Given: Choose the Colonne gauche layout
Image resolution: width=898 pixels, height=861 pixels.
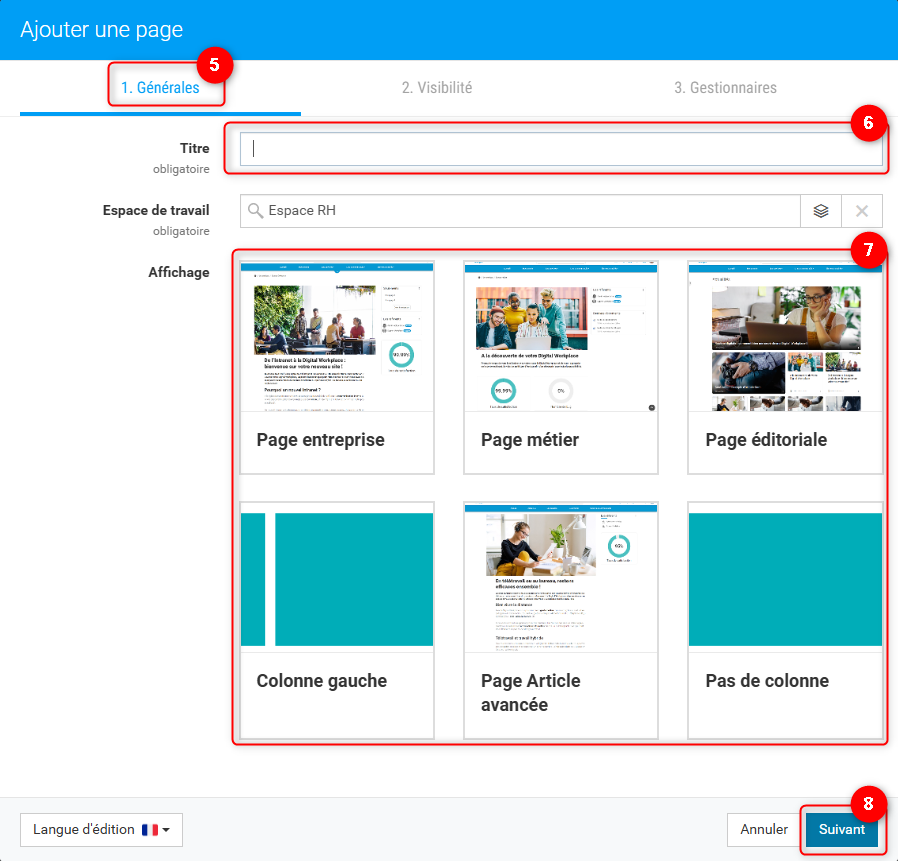Looking at the screenshot, I should tap(337, 620).
